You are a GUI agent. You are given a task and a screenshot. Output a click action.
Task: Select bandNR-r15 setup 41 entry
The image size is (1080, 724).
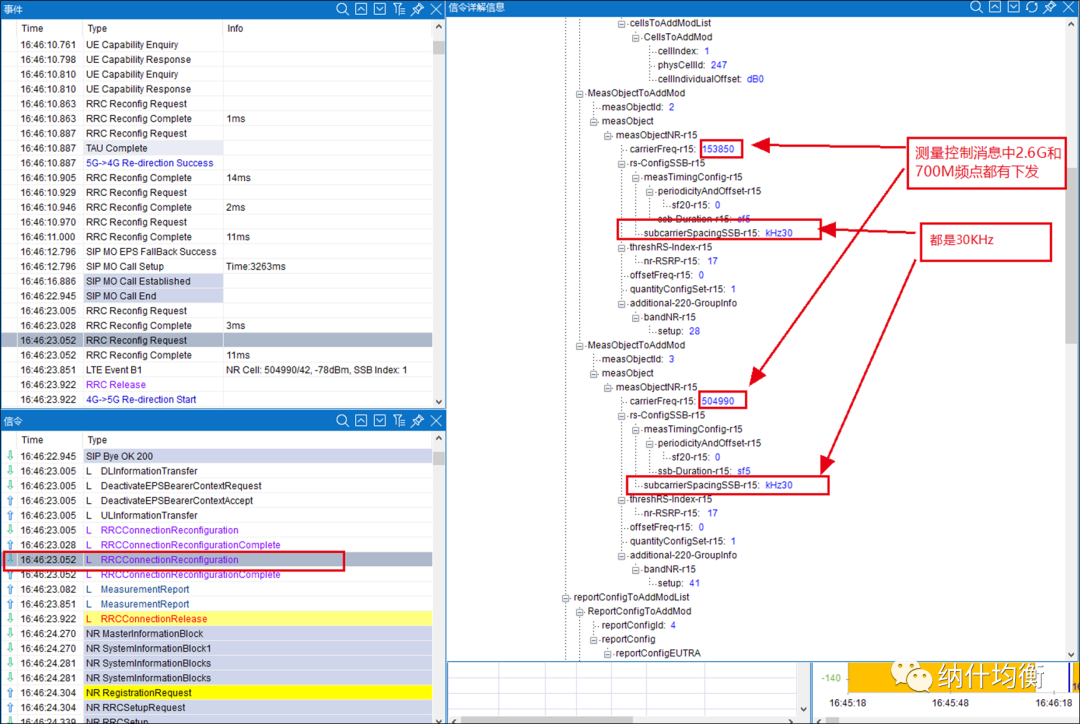coord(678,583)
